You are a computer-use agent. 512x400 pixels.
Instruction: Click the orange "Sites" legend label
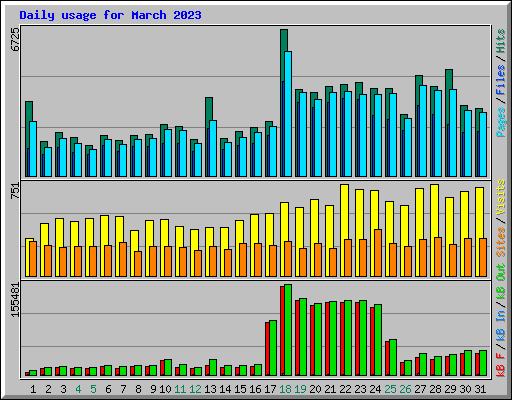[x=501, y=242]
